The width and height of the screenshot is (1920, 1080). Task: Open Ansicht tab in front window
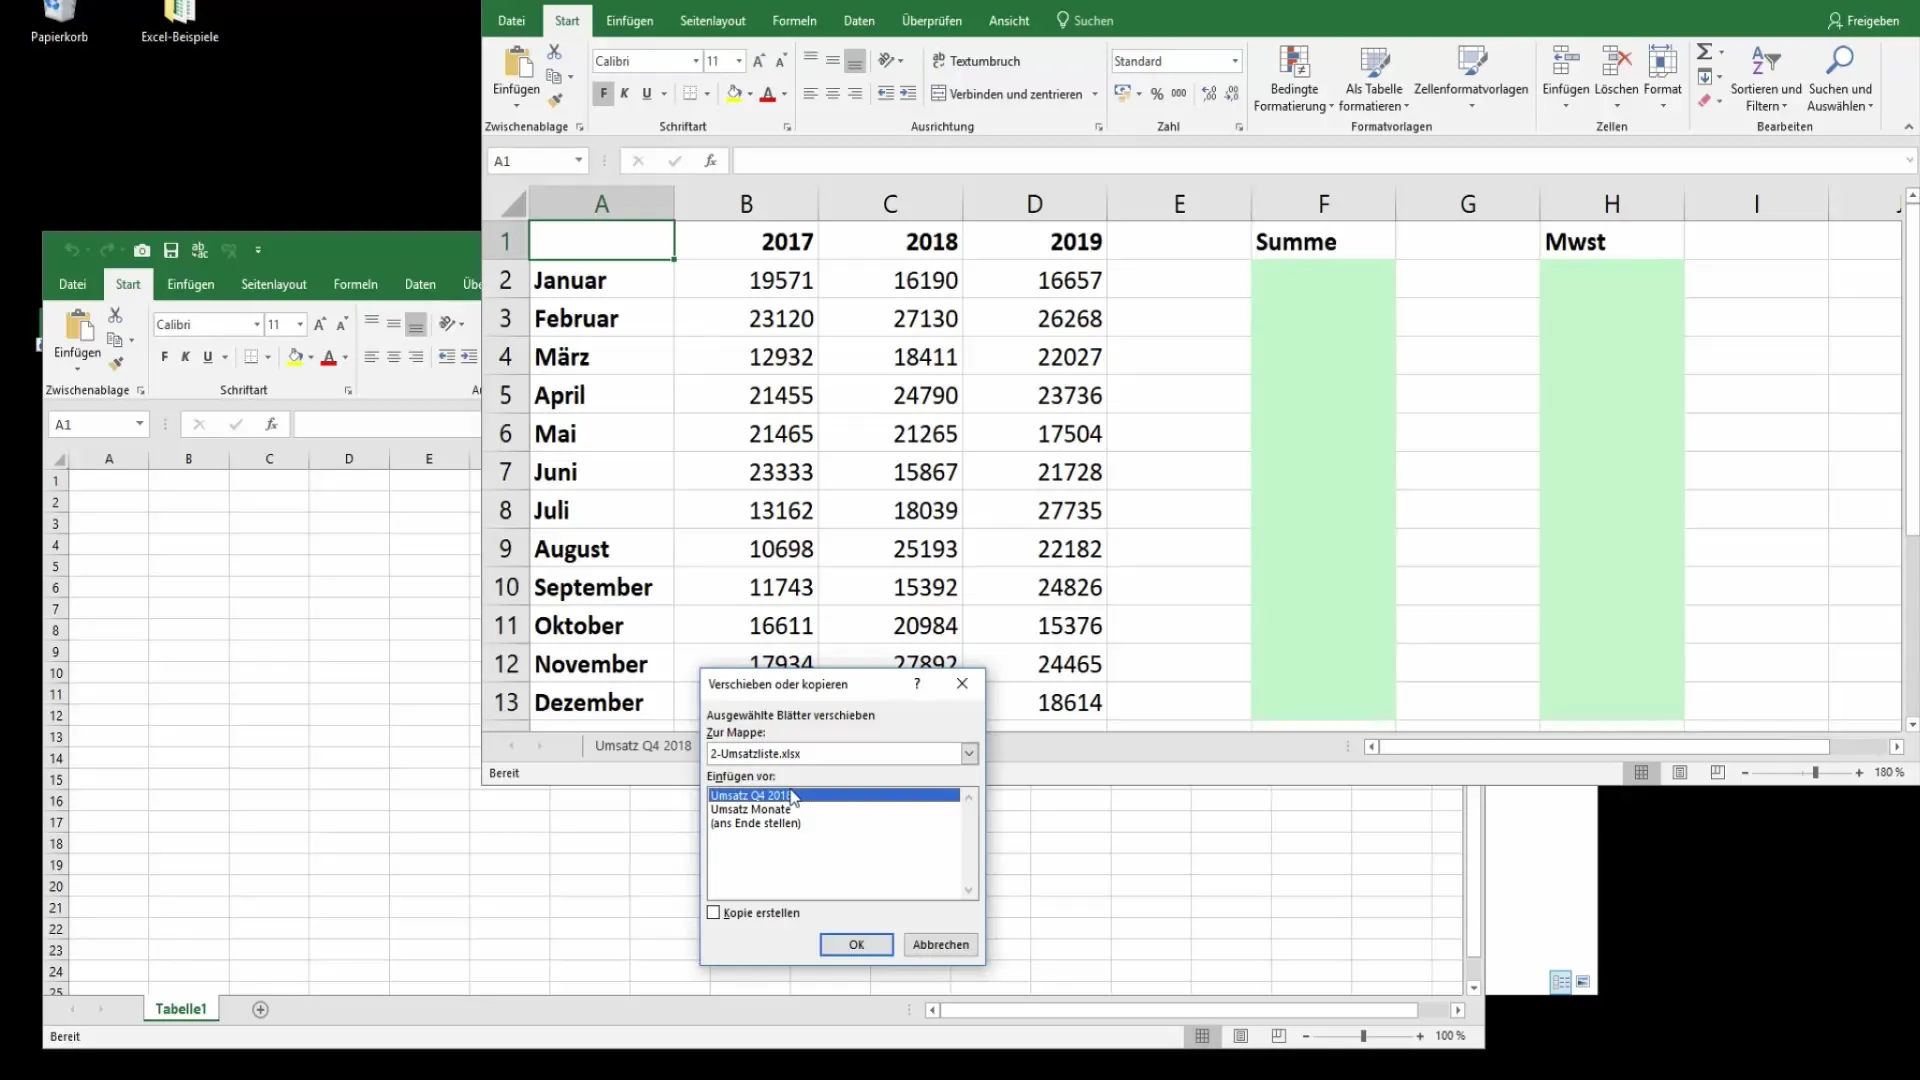click(x=1009, y=20)
